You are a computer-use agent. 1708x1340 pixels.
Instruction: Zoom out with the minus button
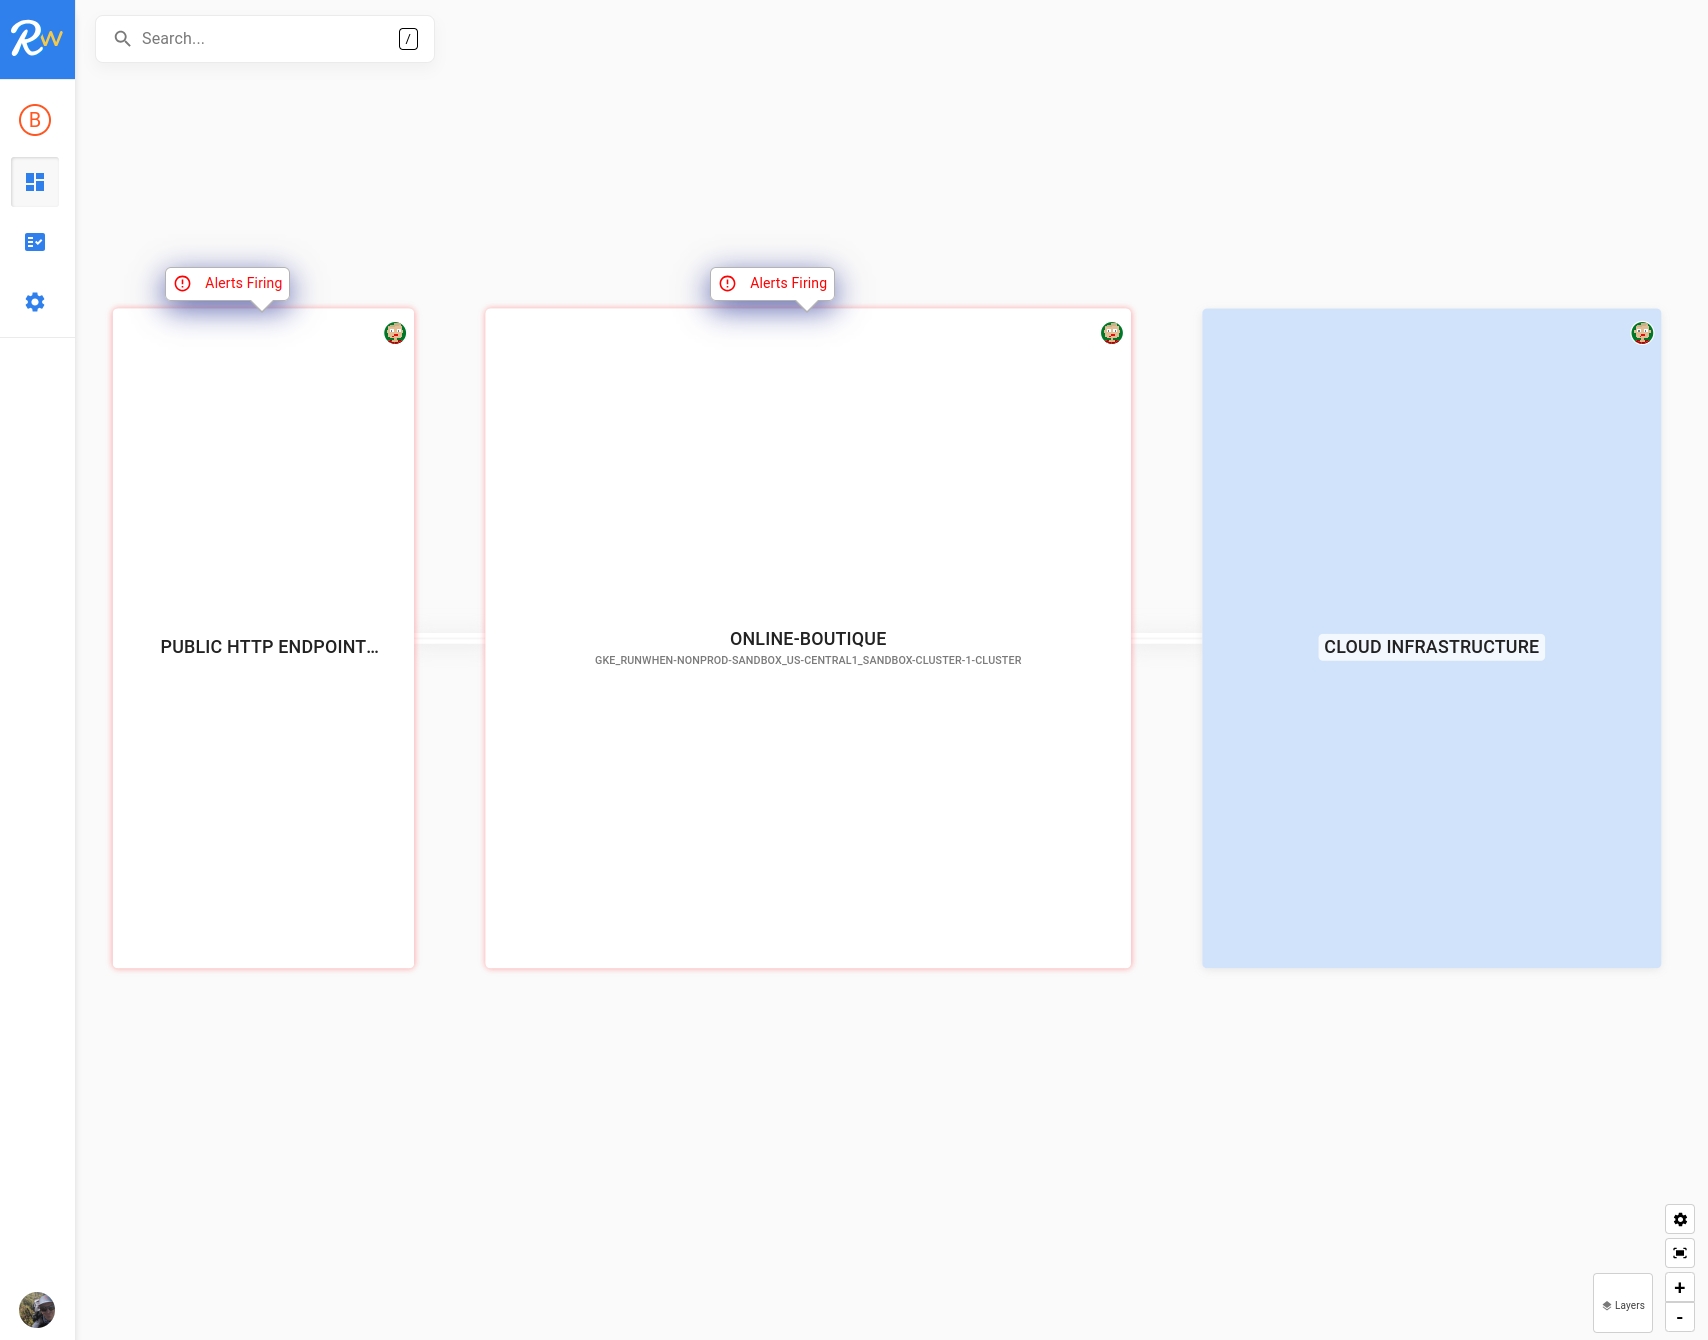point(1680,1317)
